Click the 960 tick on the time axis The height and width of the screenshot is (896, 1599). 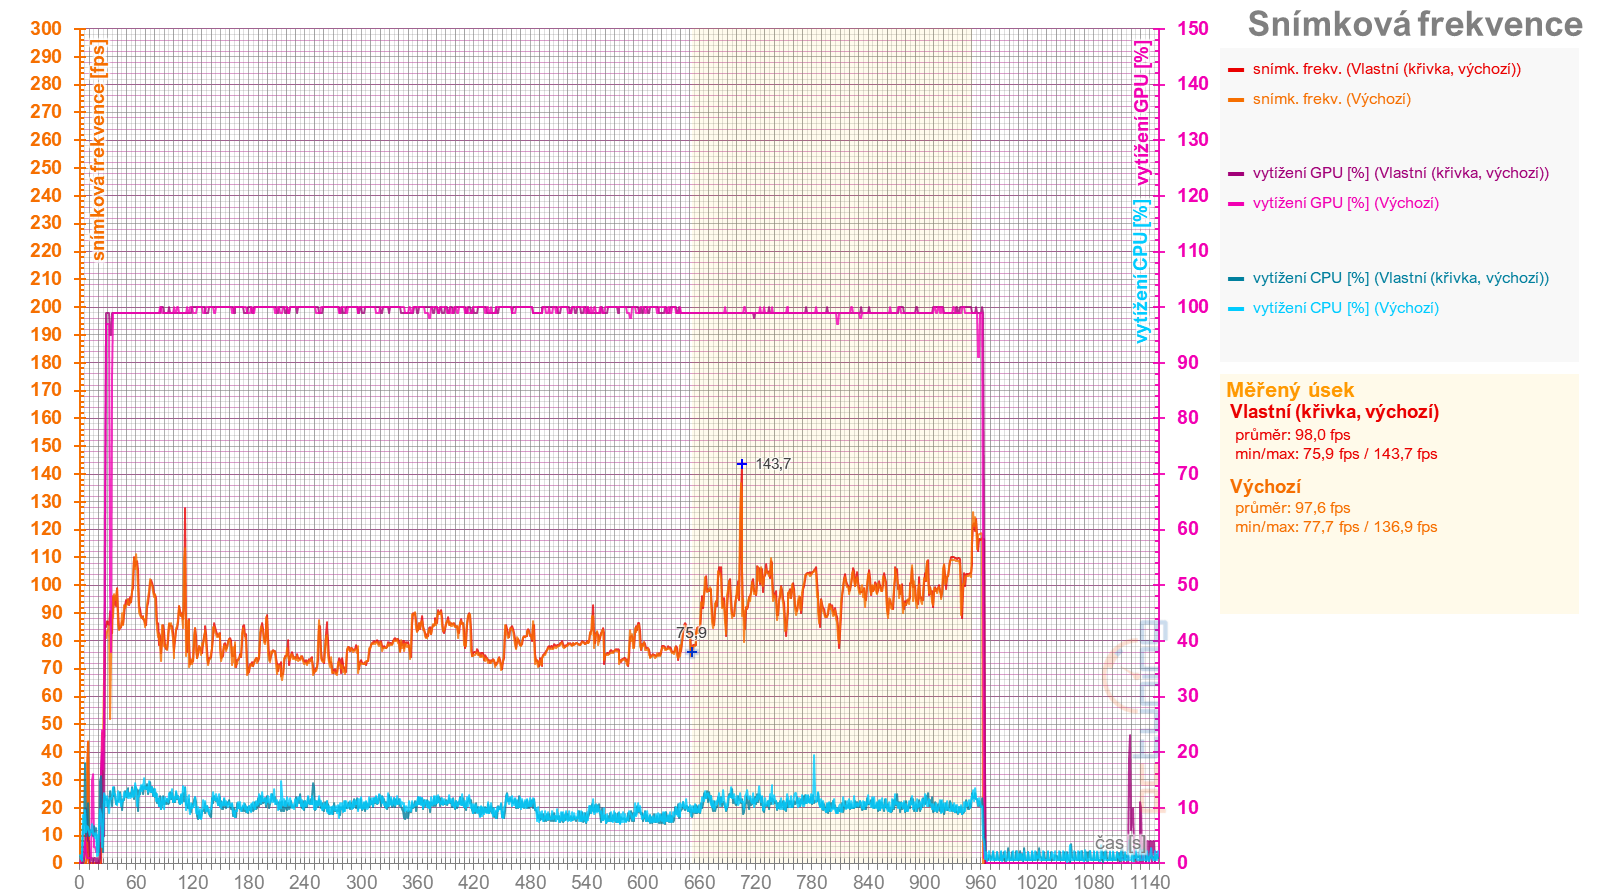(981, 882)
